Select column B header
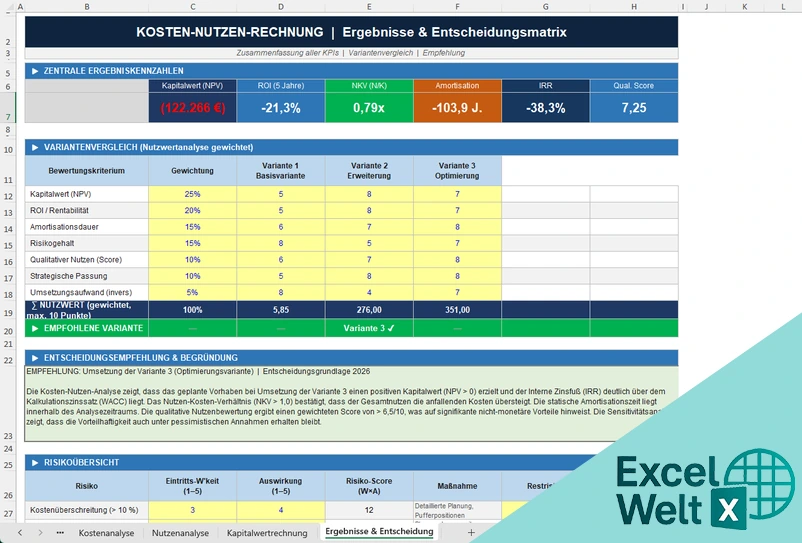Screen dimensions: 802x543 point(87,7)
